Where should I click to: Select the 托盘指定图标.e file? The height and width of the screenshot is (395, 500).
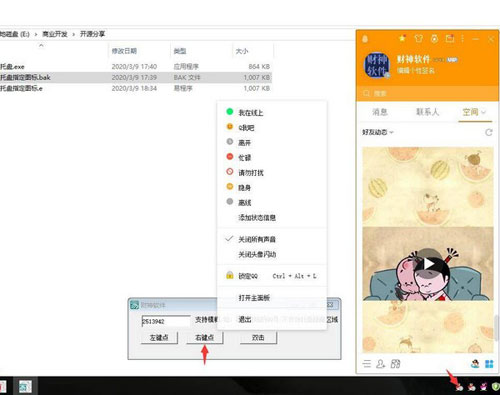(136, 88)
